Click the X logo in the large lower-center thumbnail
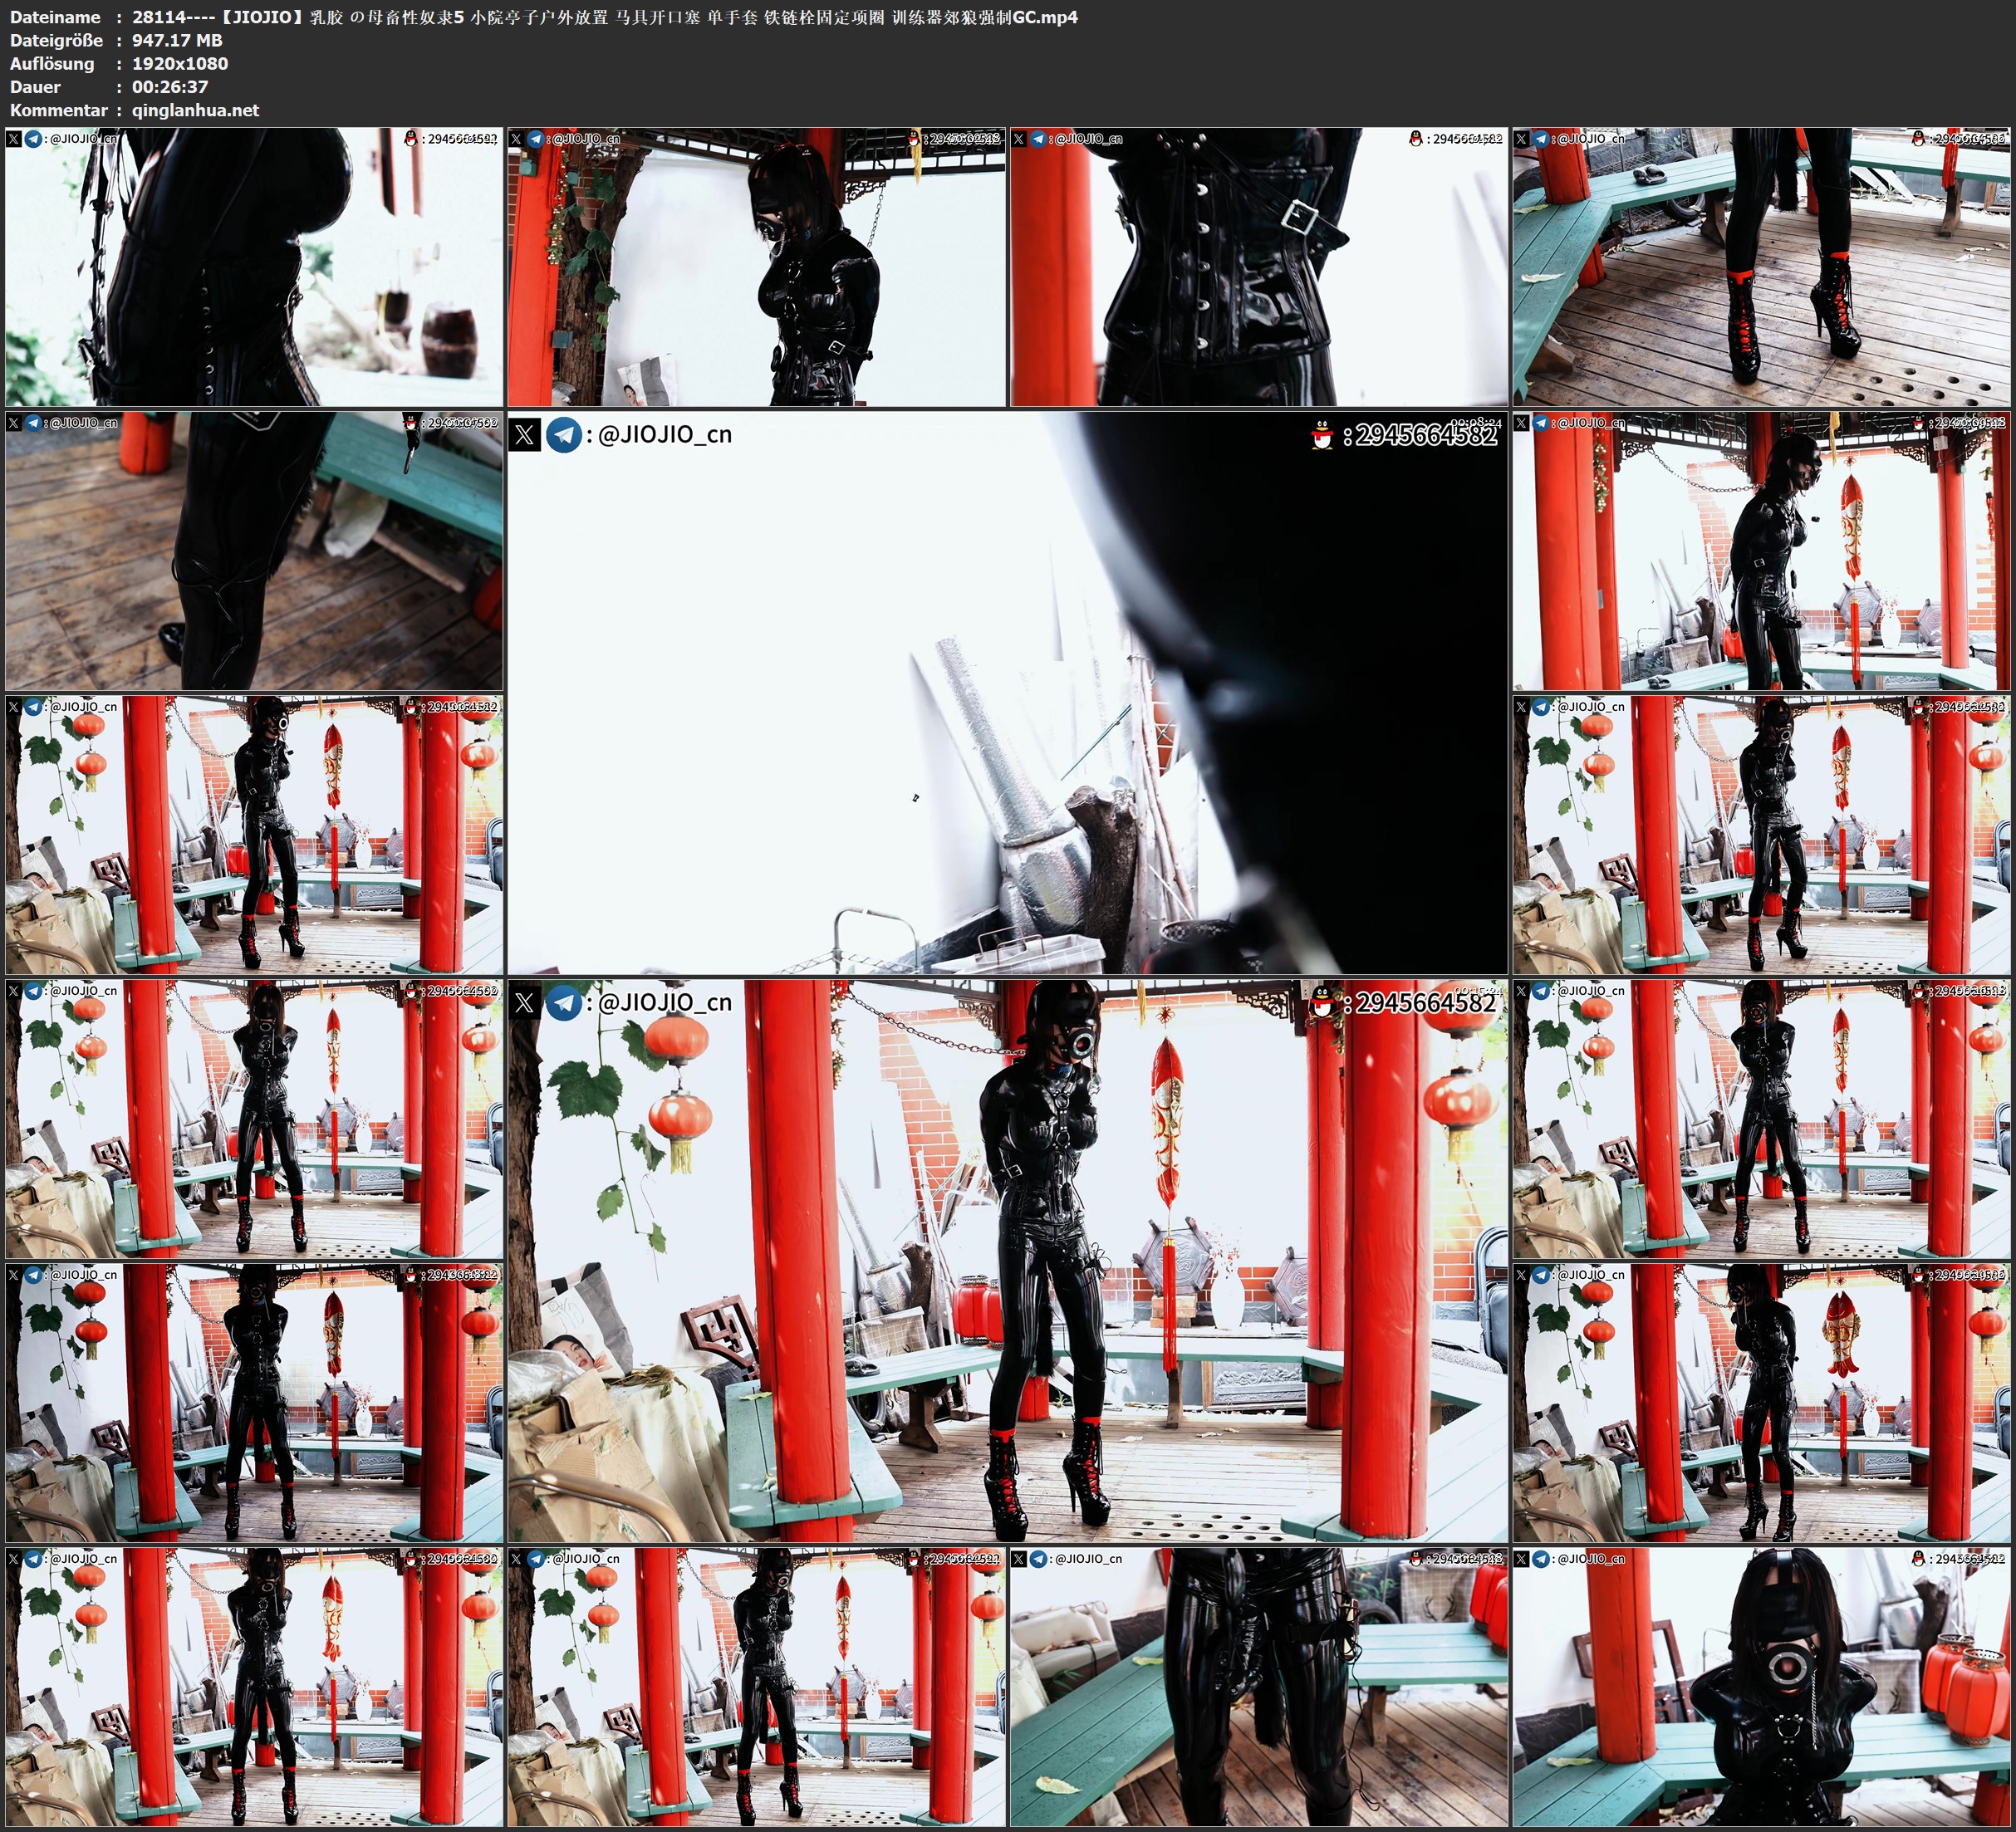Viewport: 2016px width, 1832px height. pyautogui.click(x=525, y=1002)
